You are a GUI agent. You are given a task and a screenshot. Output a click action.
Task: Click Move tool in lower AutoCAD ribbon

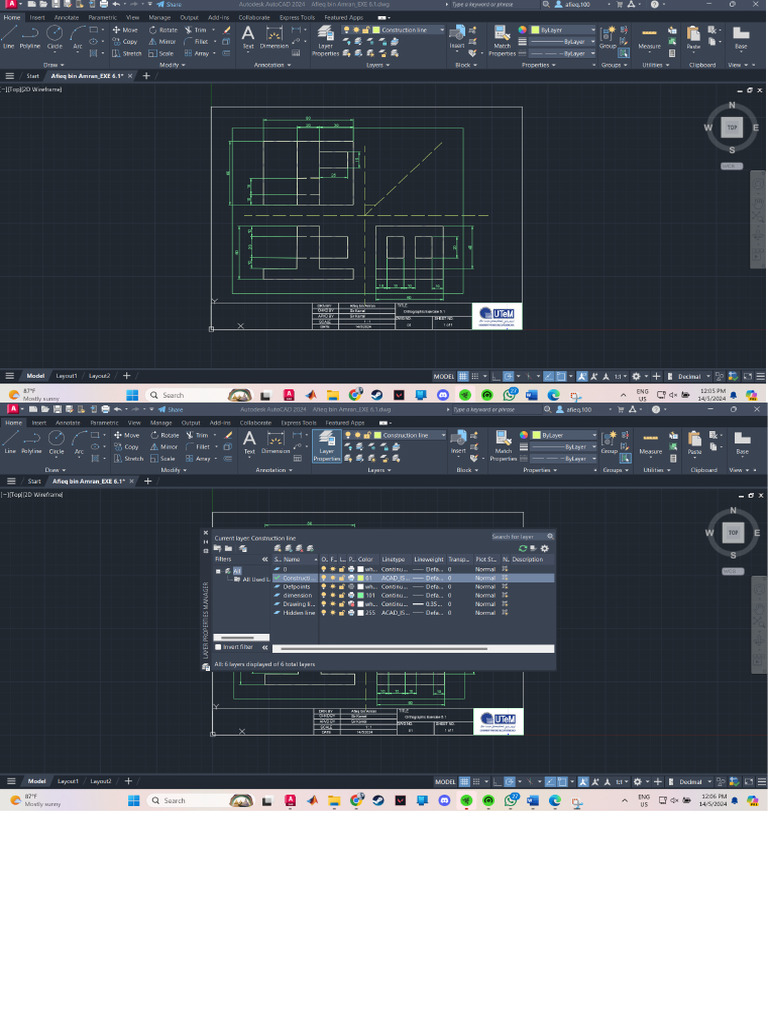(x=127, y=435)
